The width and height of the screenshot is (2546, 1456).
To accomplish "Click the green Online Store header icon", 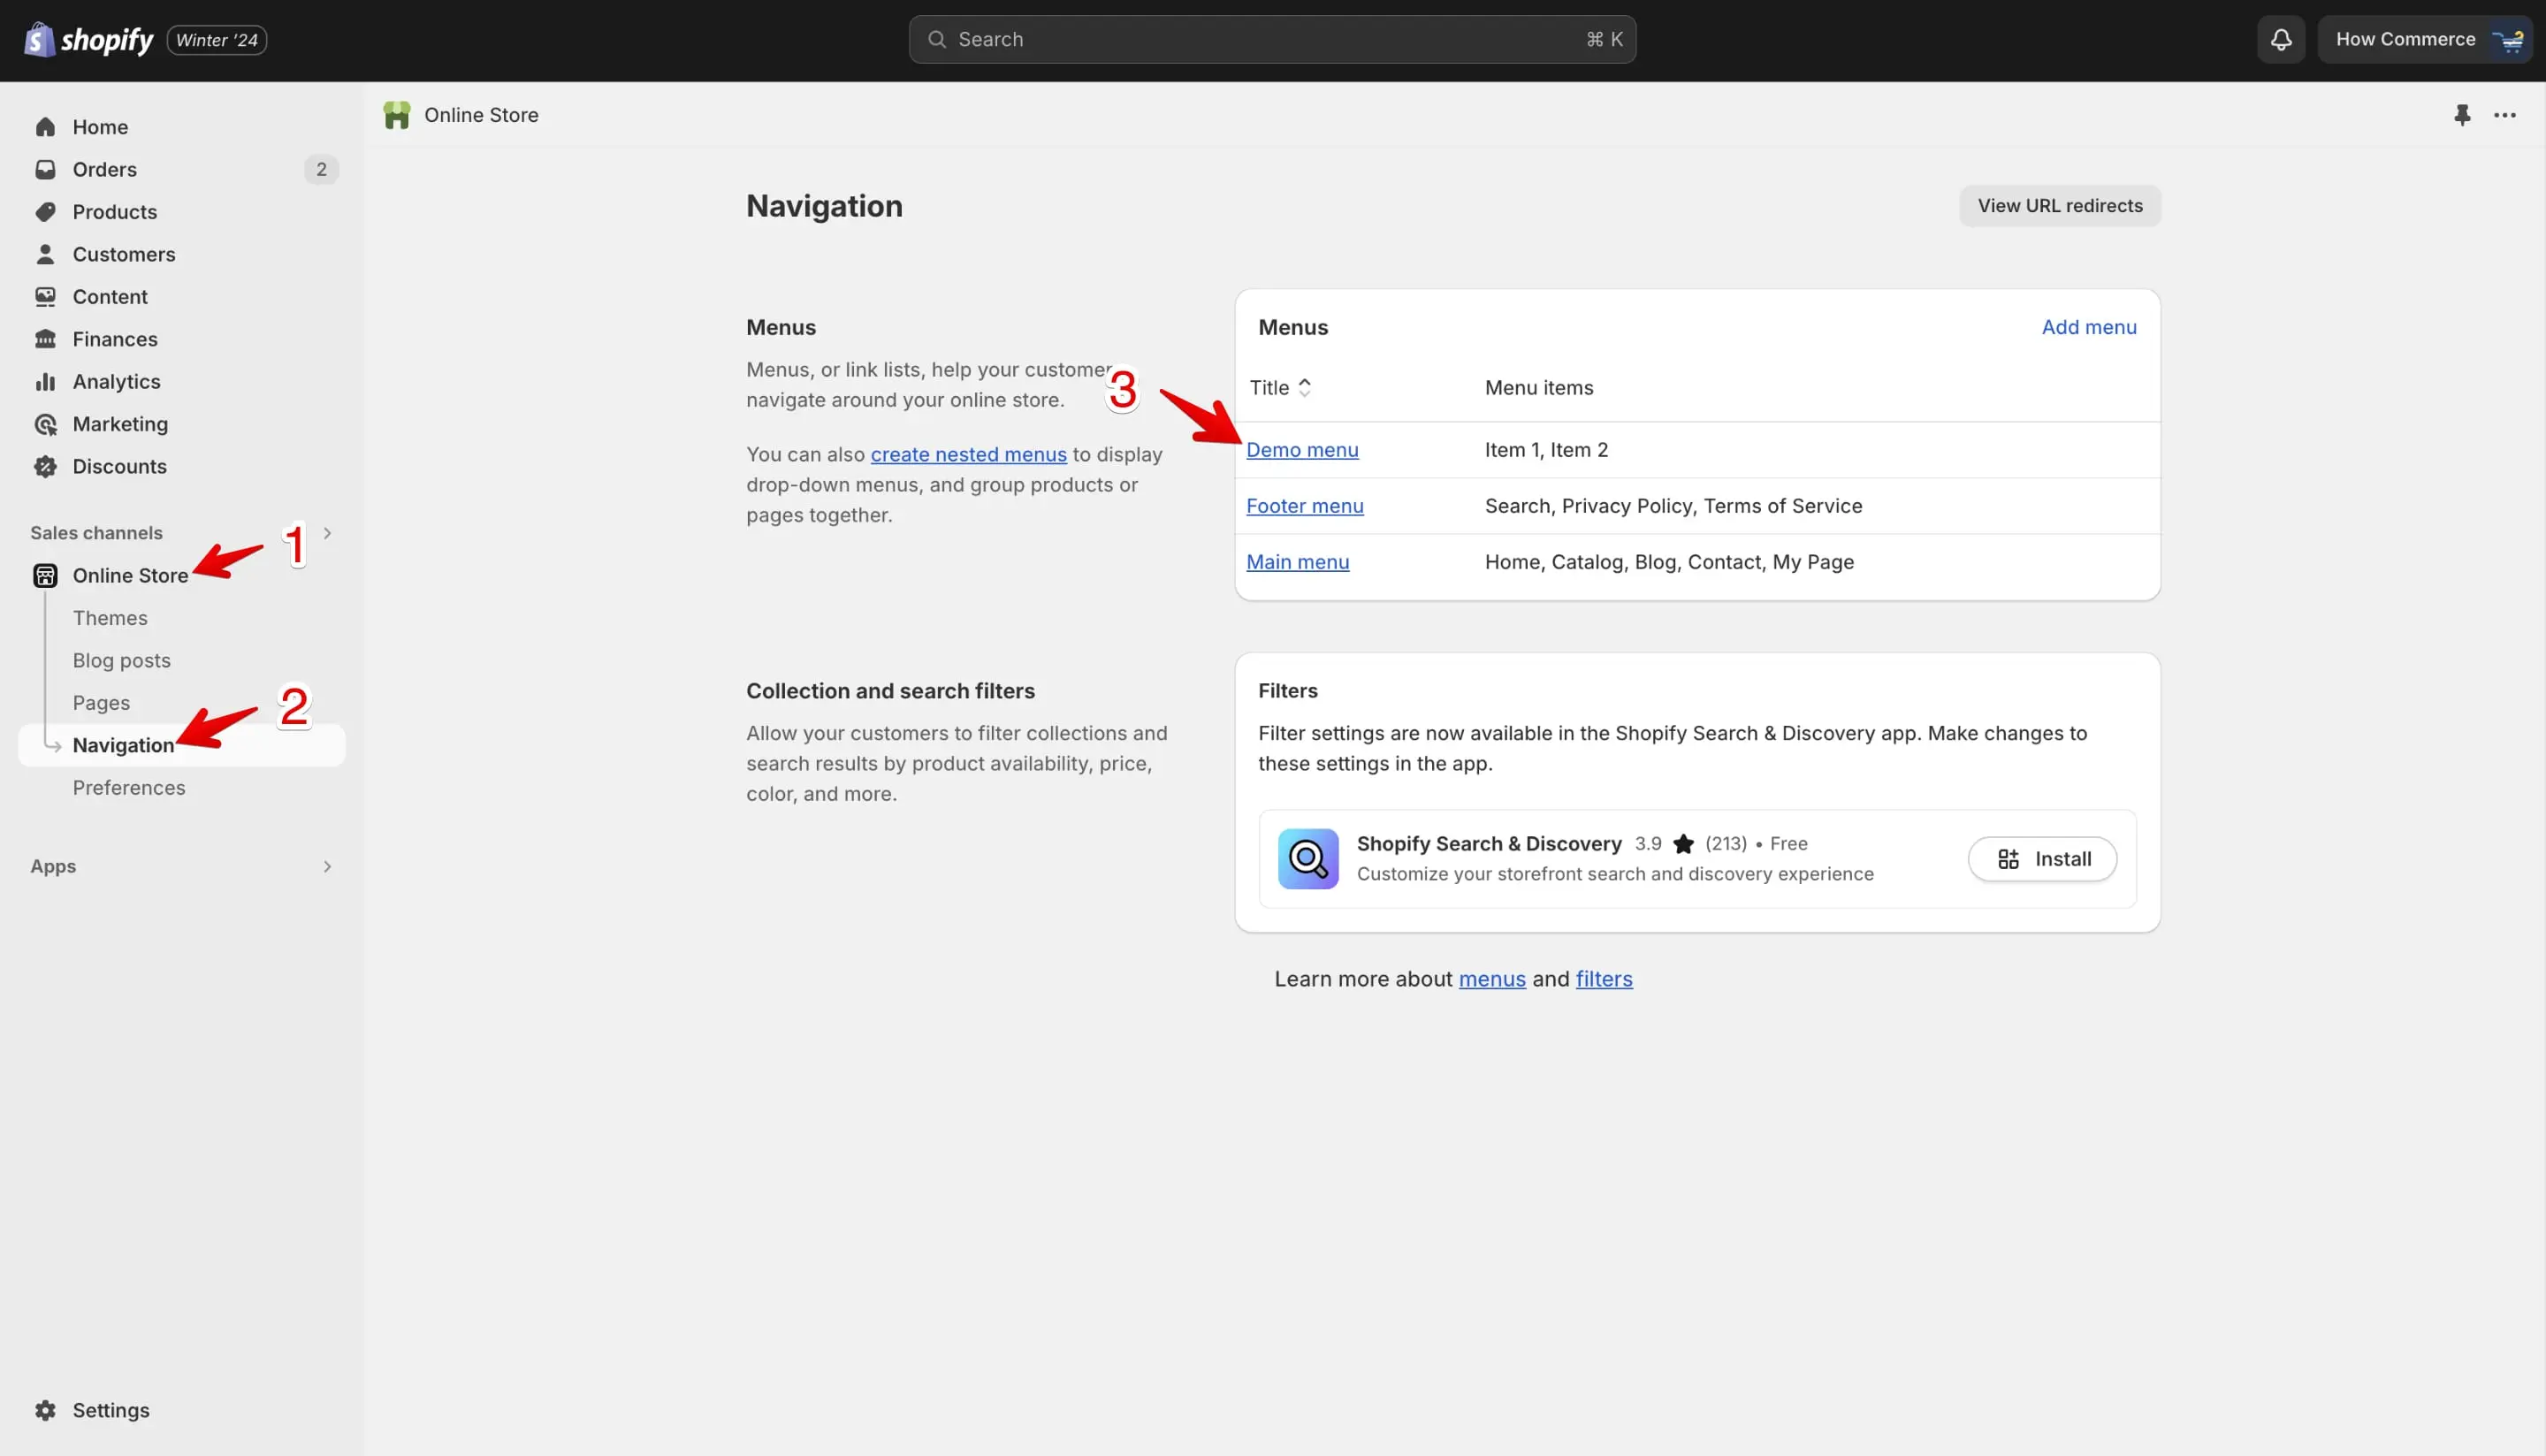I will pos(397,115).
